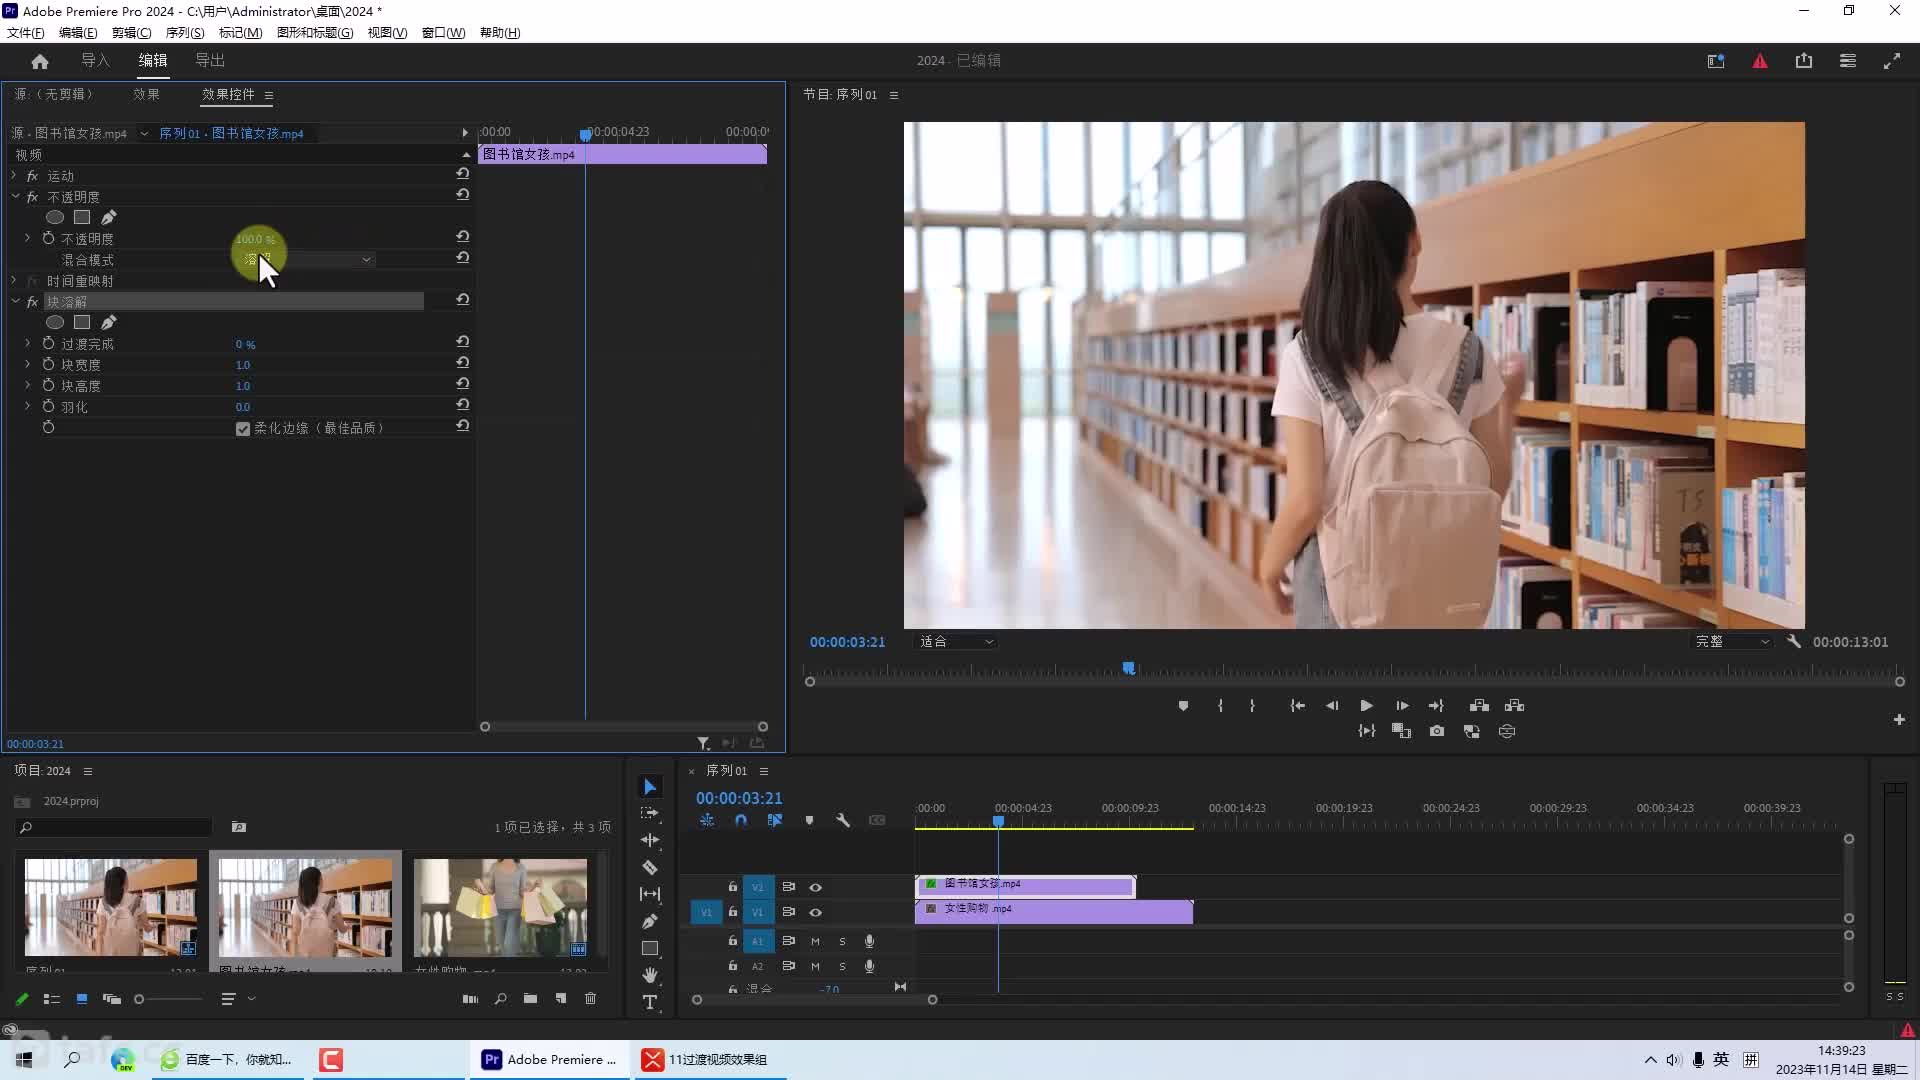Select the Ripple Edit tool
This screenshot has height=1080, width=1920.
650,840
